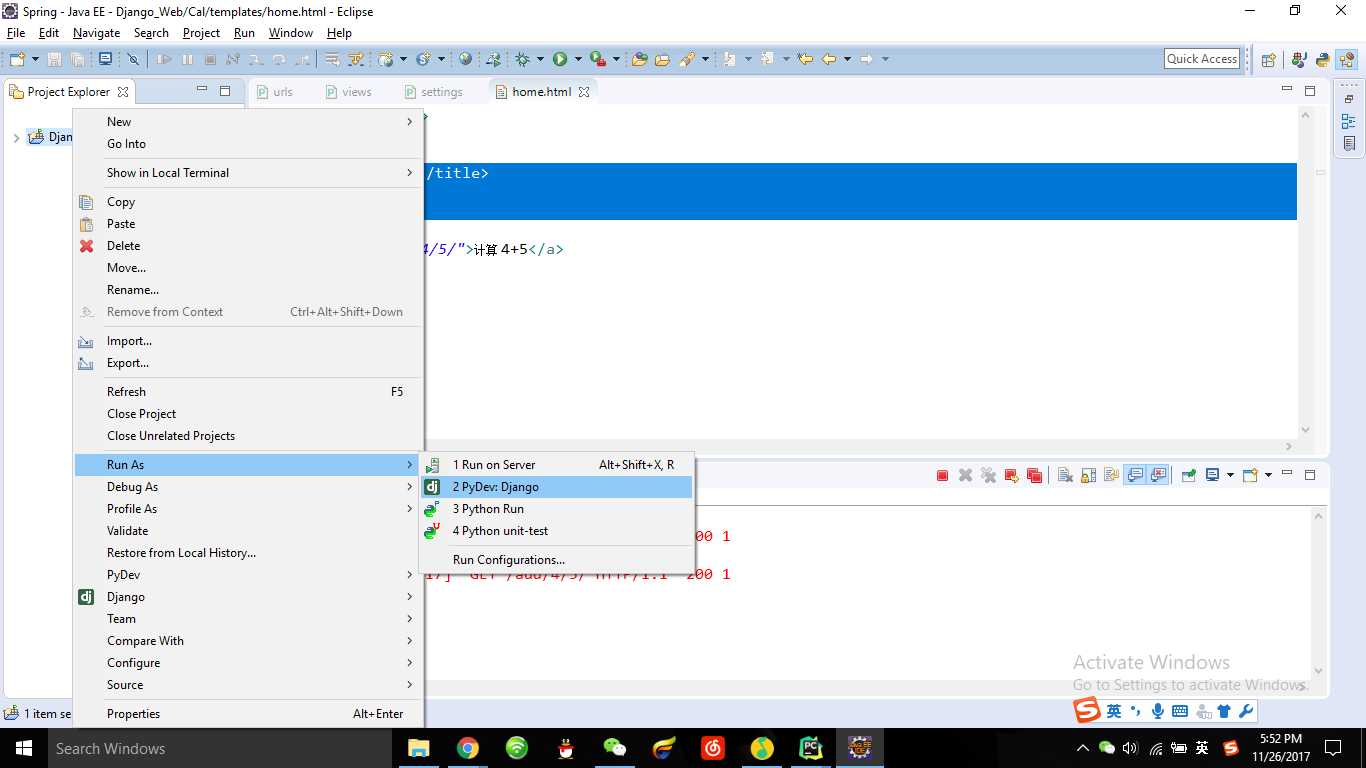Image resolution: width=1366 pixels, height=768 pixels.
Task: Open the Django submenu entry
Action: click(x=249, y=597)
